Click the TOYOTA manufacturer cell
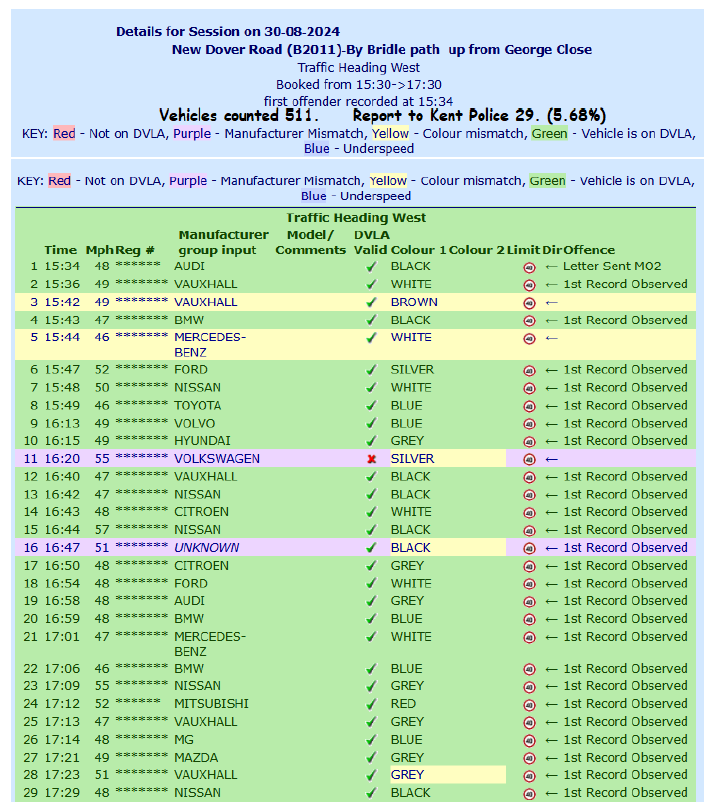Screen dimensions: 704x810 [197, 406]
